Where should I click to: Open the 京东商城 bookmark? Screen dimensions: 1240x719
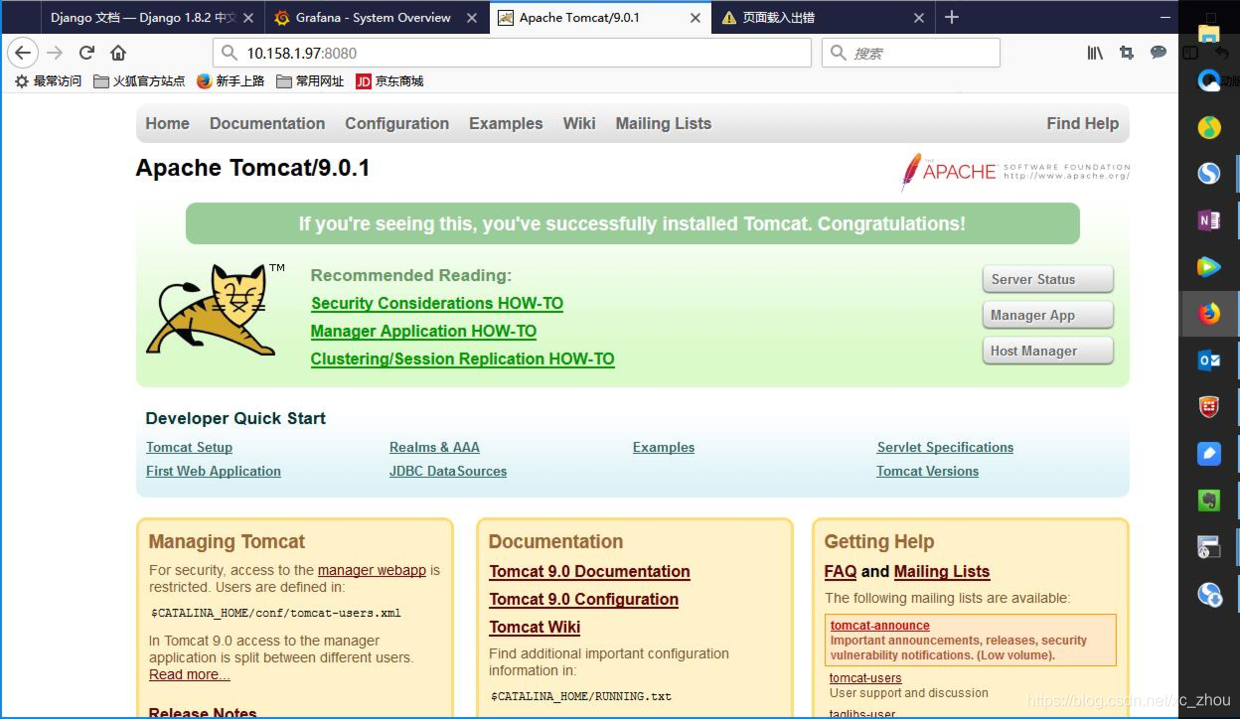point(390,81)
